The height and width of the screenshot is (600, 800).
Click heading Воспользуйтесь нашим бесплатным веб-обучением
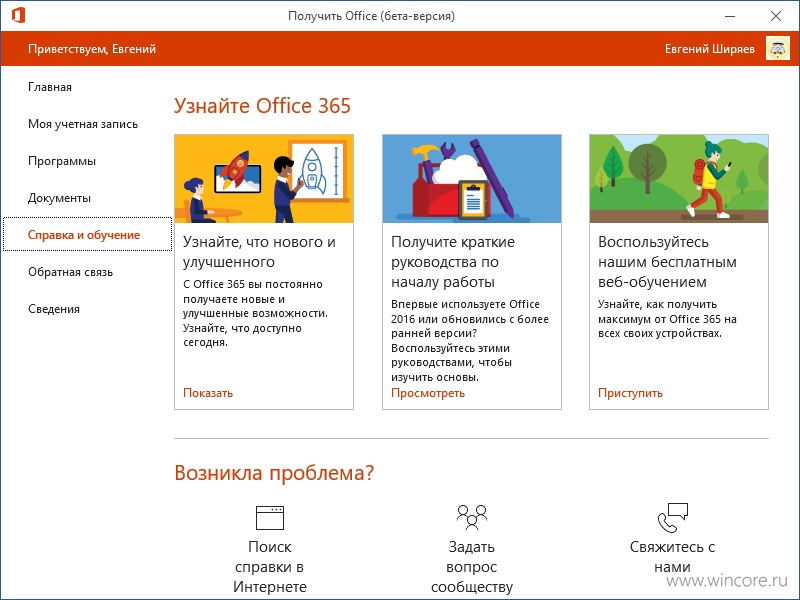(667, 261)
